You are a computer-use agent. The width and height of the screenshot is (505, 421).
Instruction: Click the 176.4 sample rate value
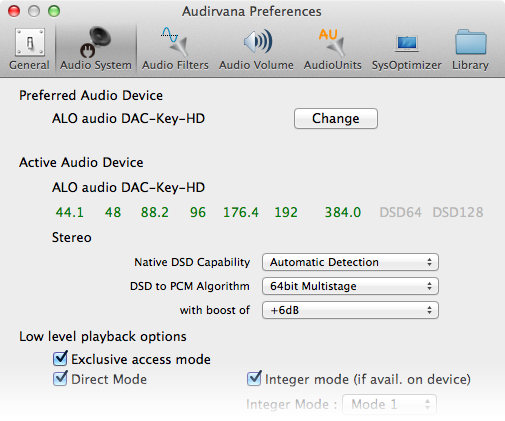(241, 212)
